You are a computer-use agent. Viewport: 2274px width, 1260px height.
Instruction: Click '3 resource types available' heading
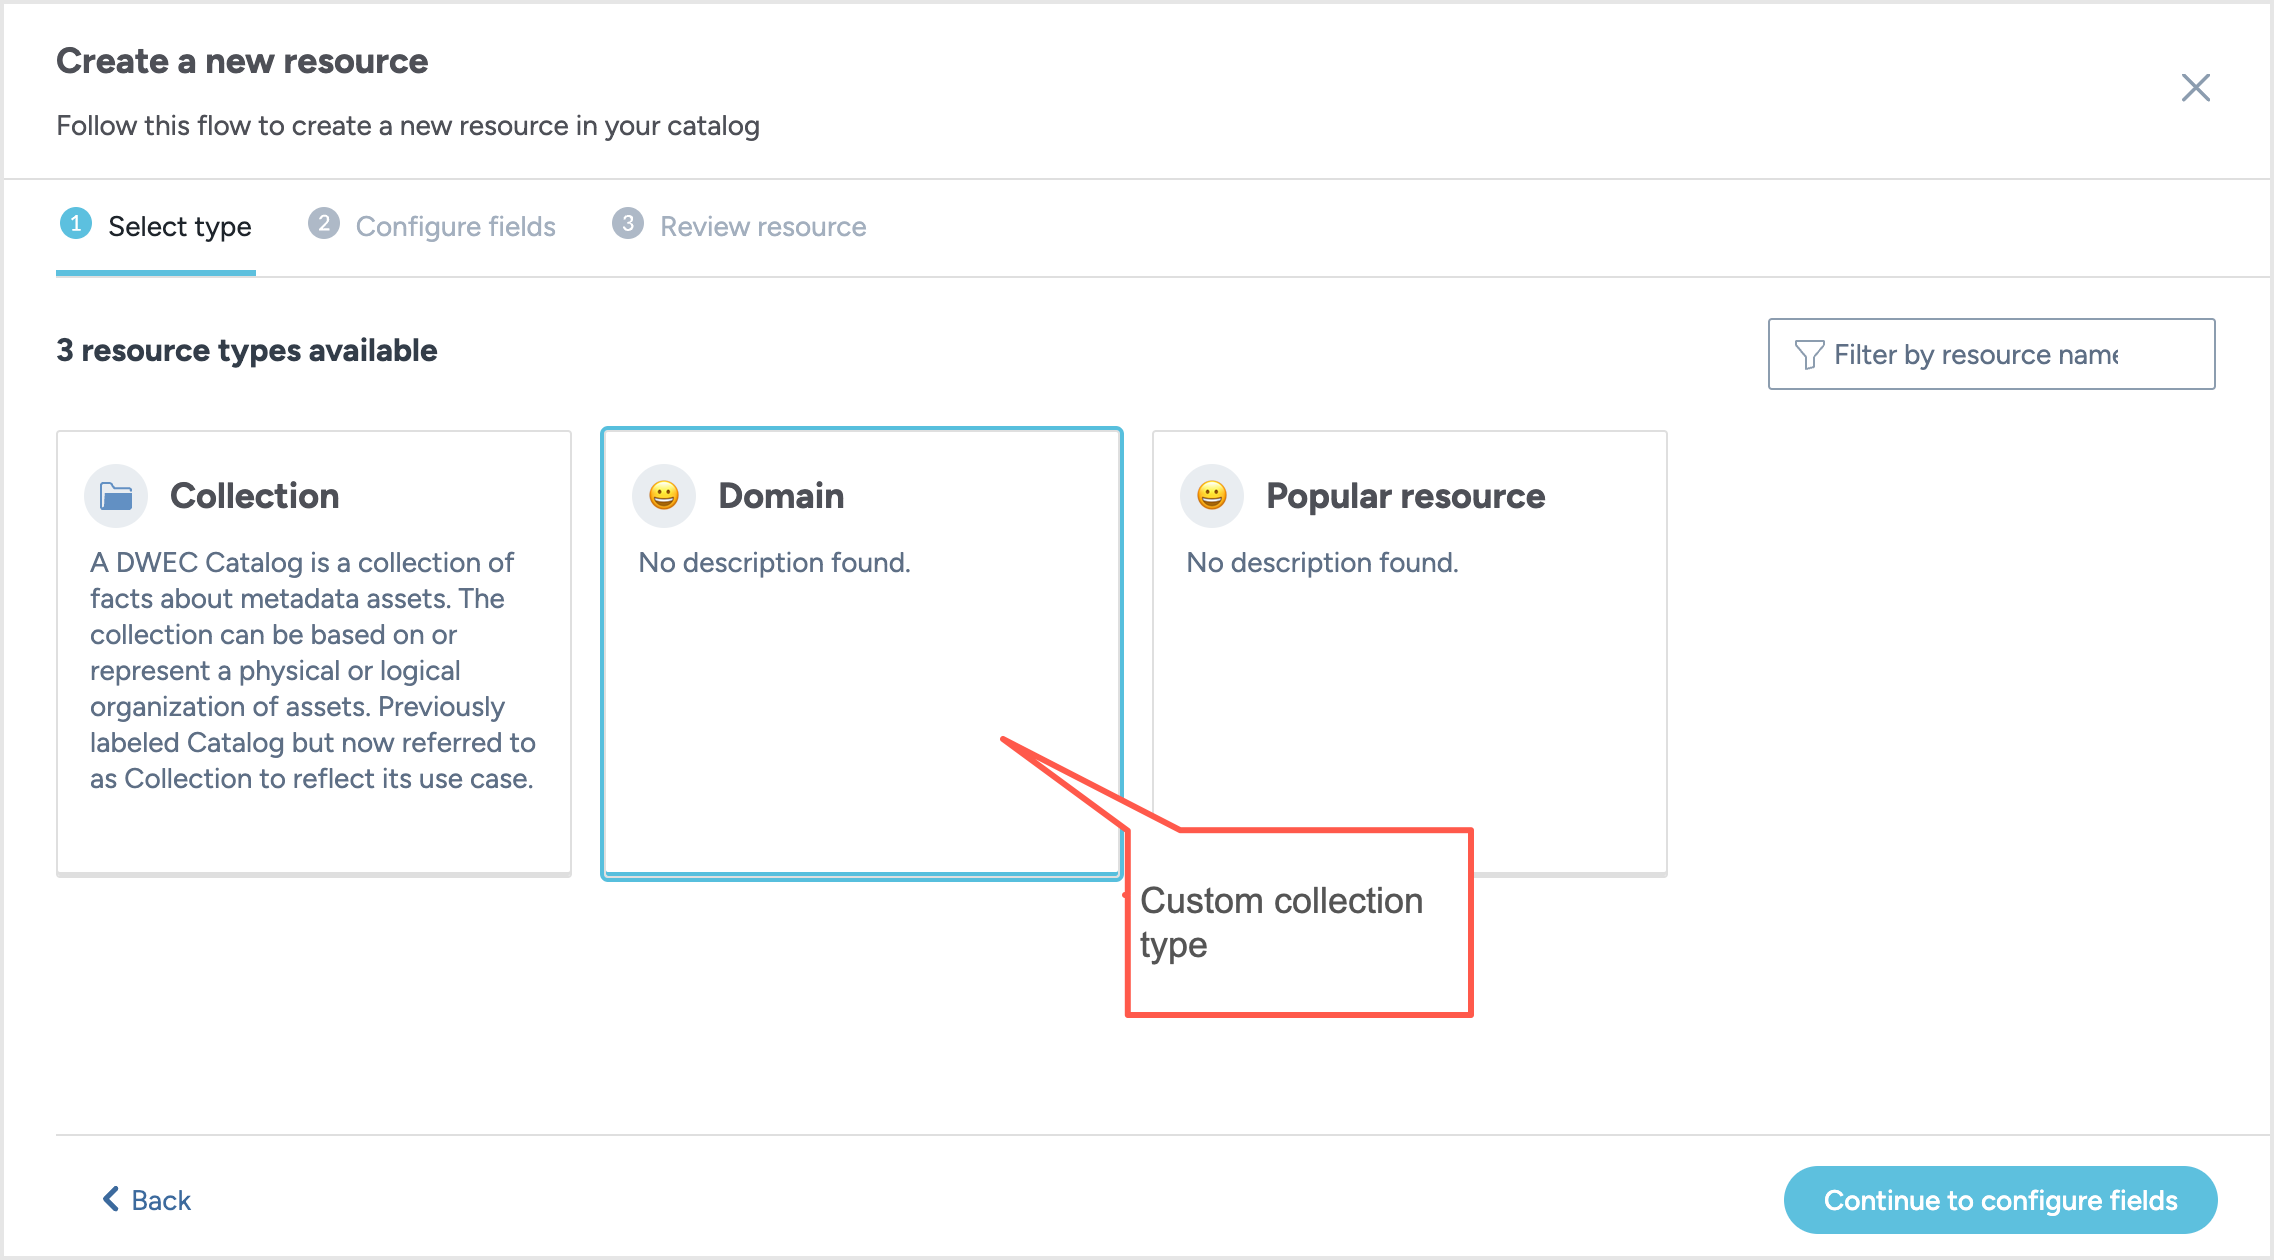point(247,351)
